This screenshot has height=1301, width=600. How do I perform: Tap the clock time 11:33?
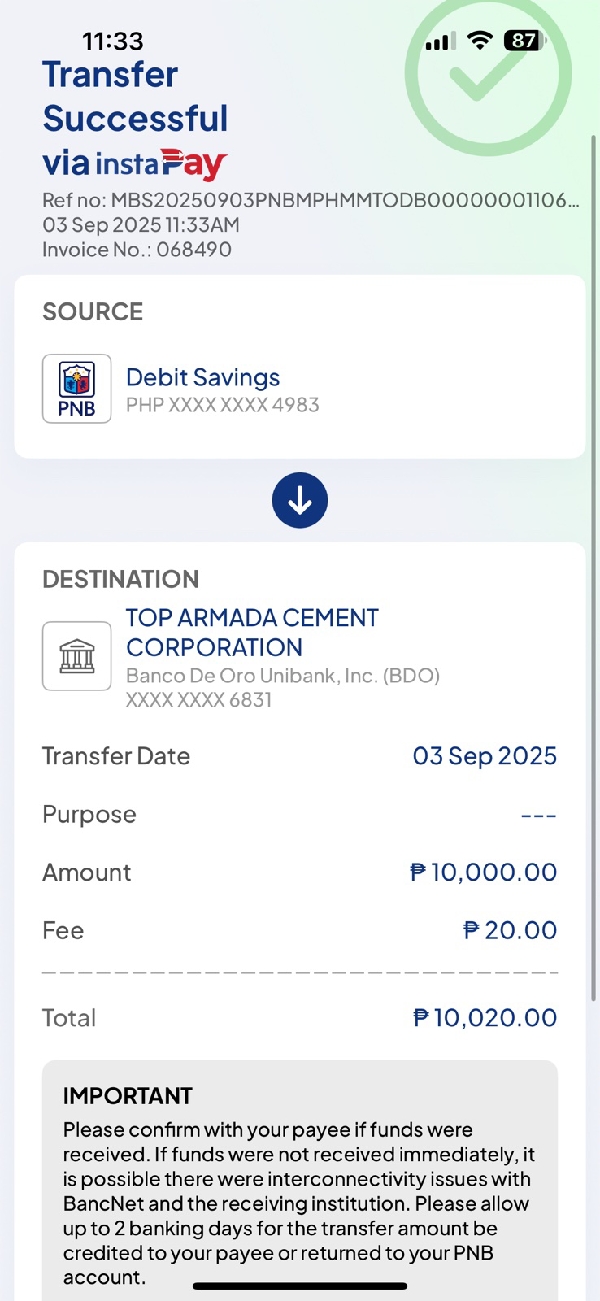click(x=113, y=41)
